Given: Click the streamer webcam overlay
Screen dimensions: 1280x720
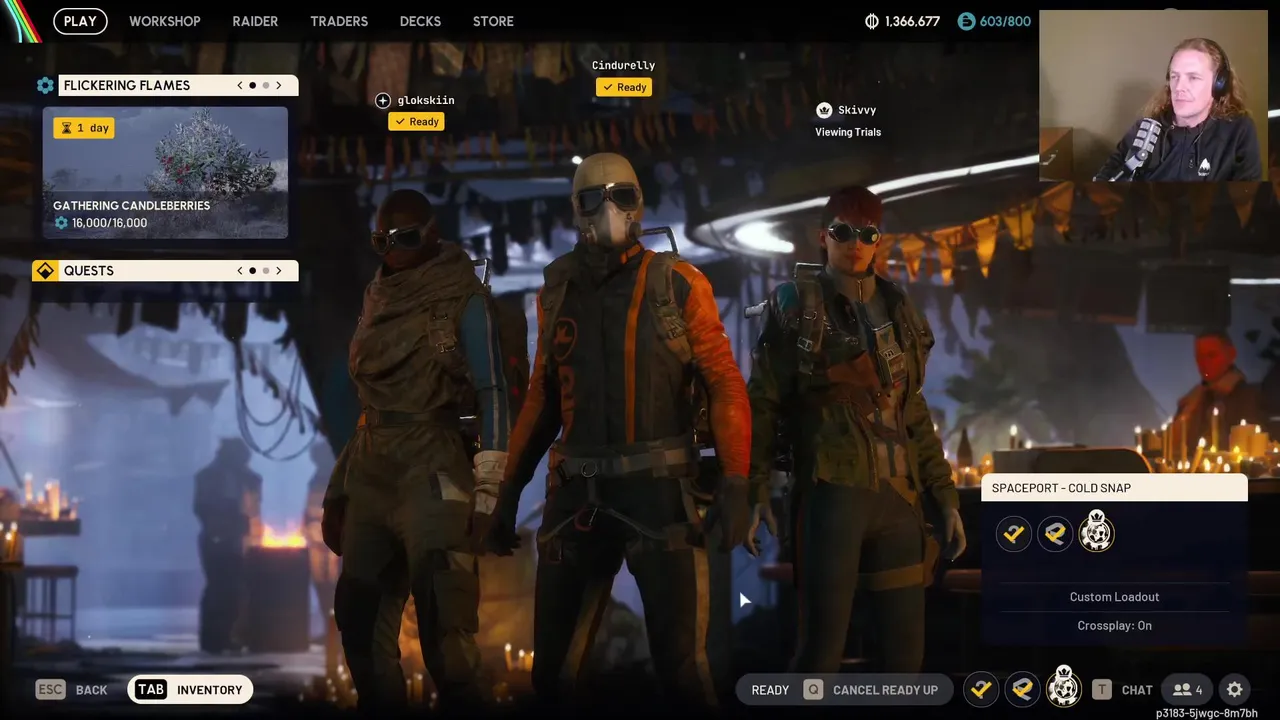Looking at the screenshot, I should [1153, 96].
